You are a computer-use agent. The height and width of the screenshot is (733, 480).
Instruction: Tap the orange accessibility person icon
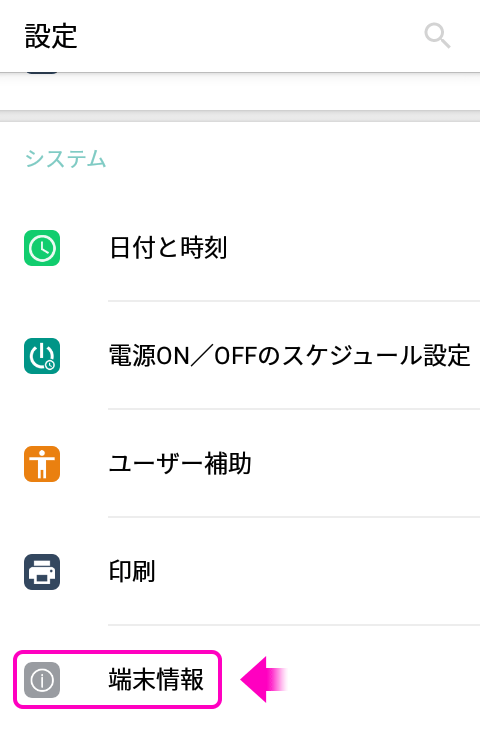(42, 464)
